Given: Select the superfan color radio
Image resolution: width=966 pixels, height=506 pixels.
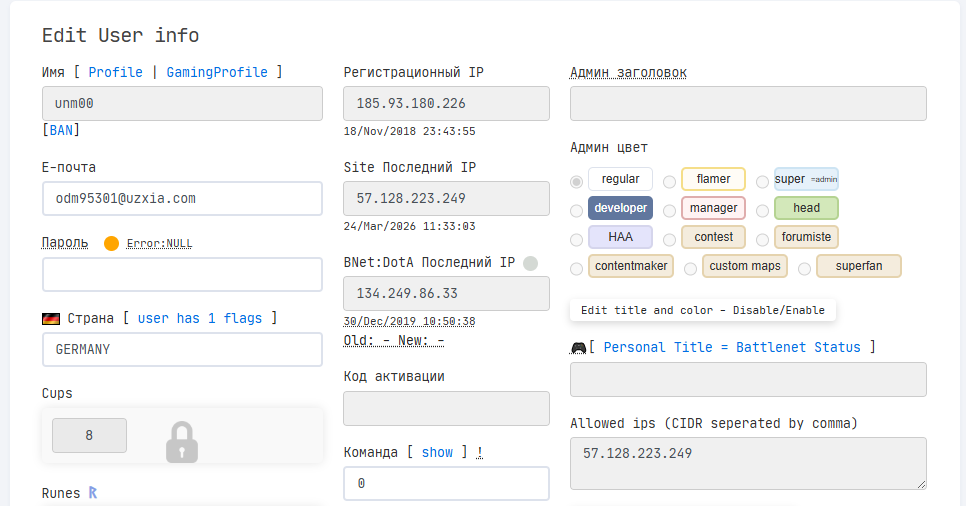Looking at the screenshot, I should point(805,269).
